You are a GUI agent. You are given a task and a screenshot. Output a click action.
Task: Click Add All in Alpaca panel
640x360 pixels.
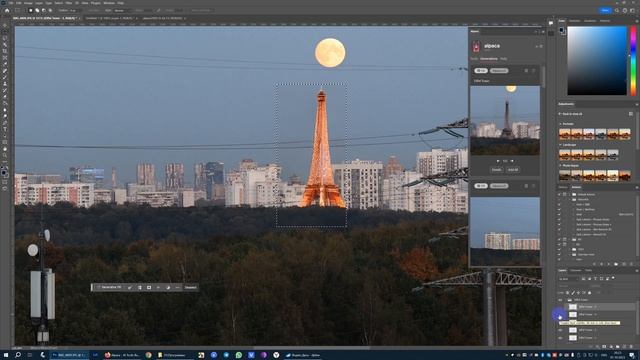[513, 170]
